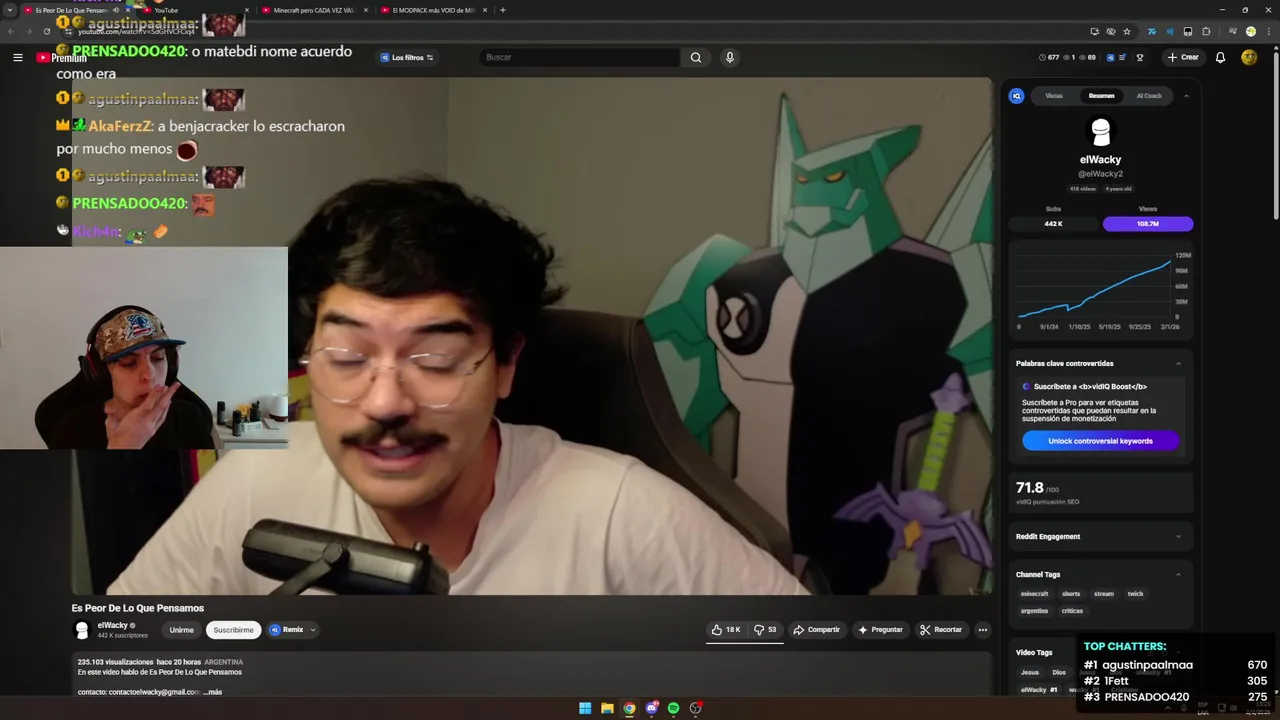
Task: Bookmark page with star icon
Action: [x=1127, y=31]
